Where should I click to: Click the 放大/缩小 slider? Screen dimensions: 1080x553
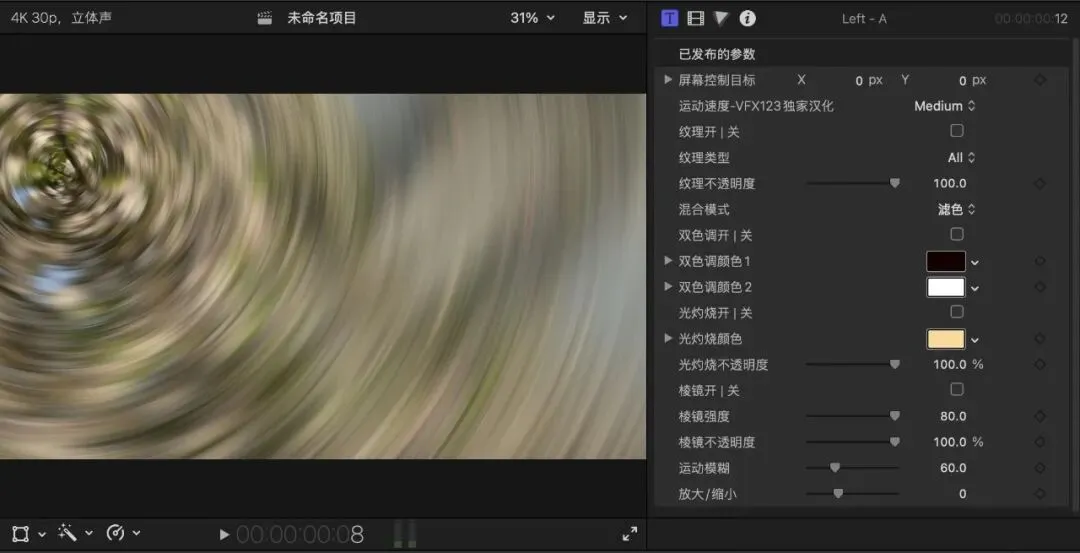853,493
